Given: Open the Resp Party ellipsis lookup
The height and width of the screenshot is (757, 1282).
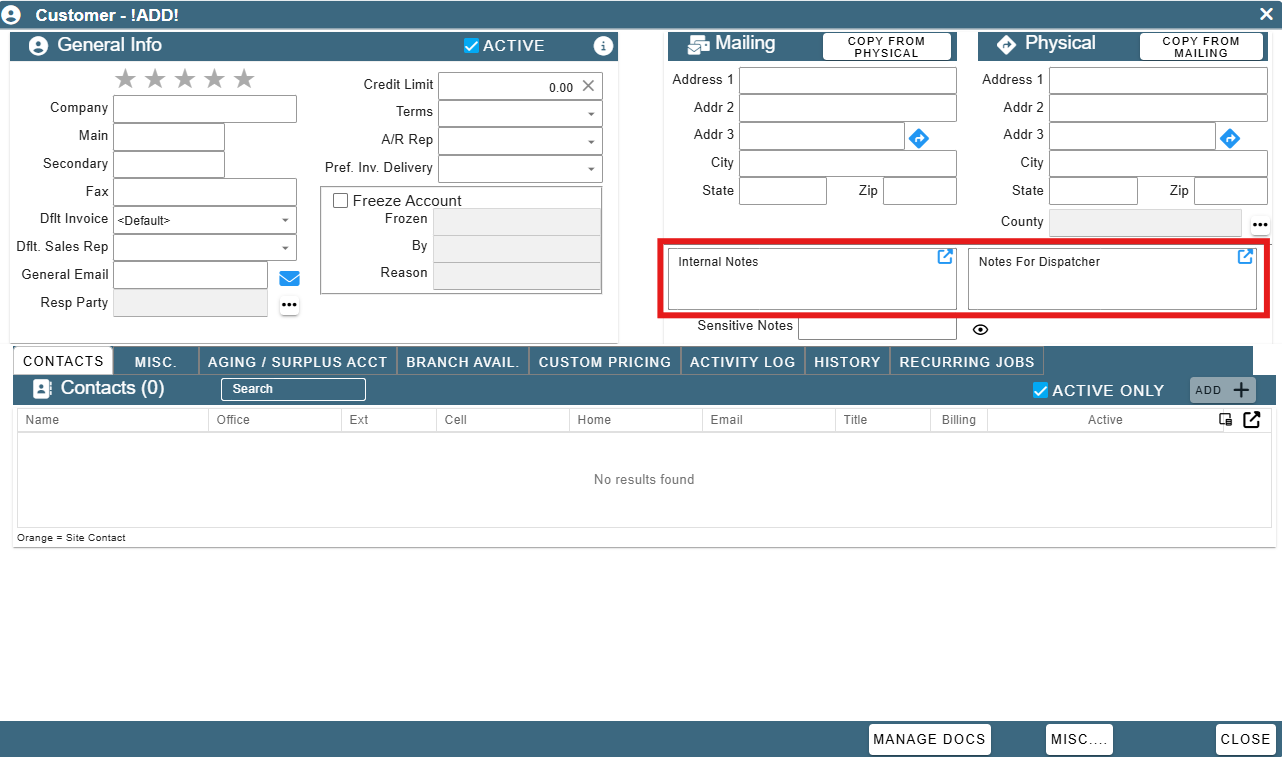Looking at the screenshot, I should [x=289, y=305].
